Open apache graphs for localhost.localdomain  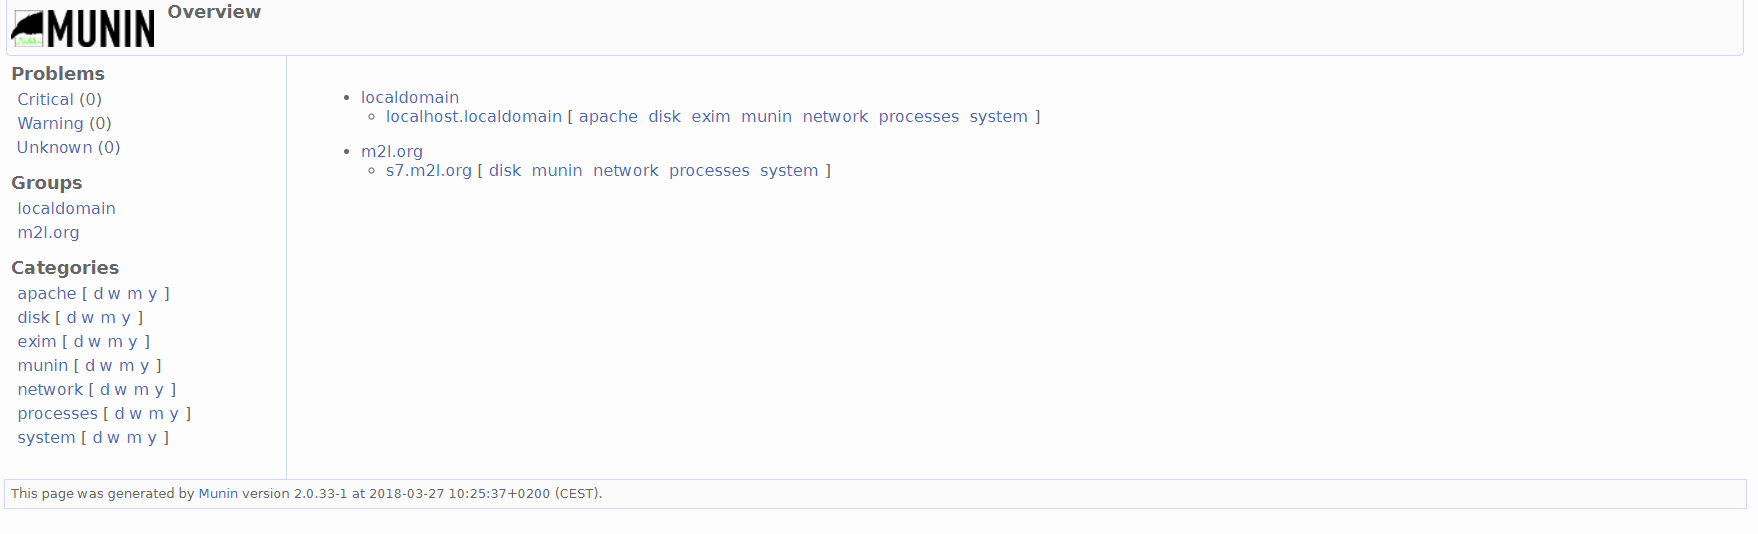coord(608,116)
